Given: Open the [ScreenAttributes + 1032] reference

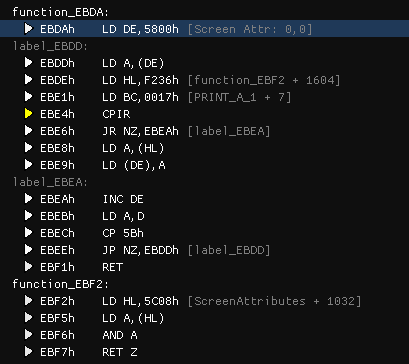Looking at the screenshot, I should (x=274, y=301).
